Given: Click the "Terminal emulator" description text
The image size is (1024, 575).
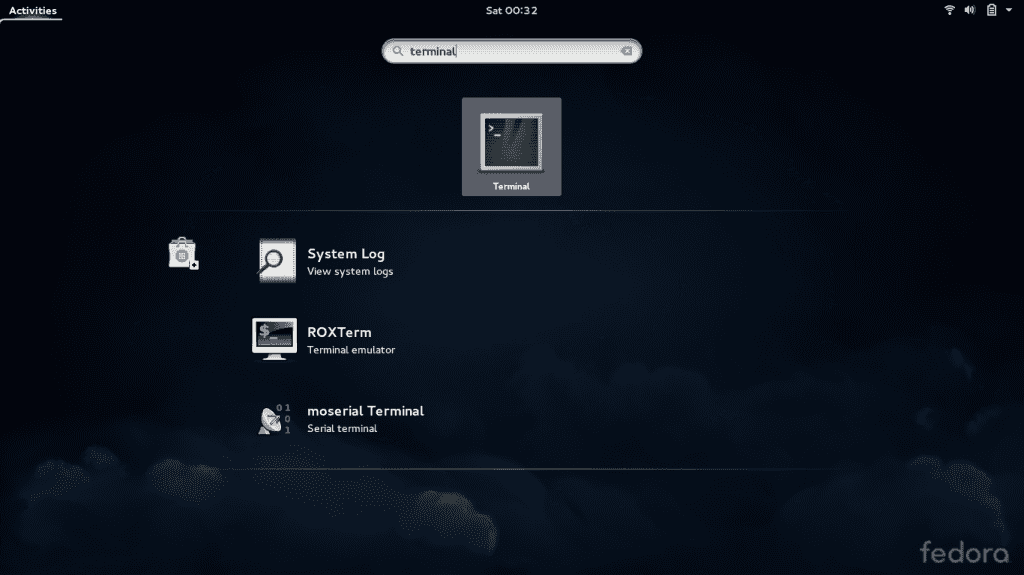Looking at the screenshot, I should pyautogui.click(x=351, y=350).
